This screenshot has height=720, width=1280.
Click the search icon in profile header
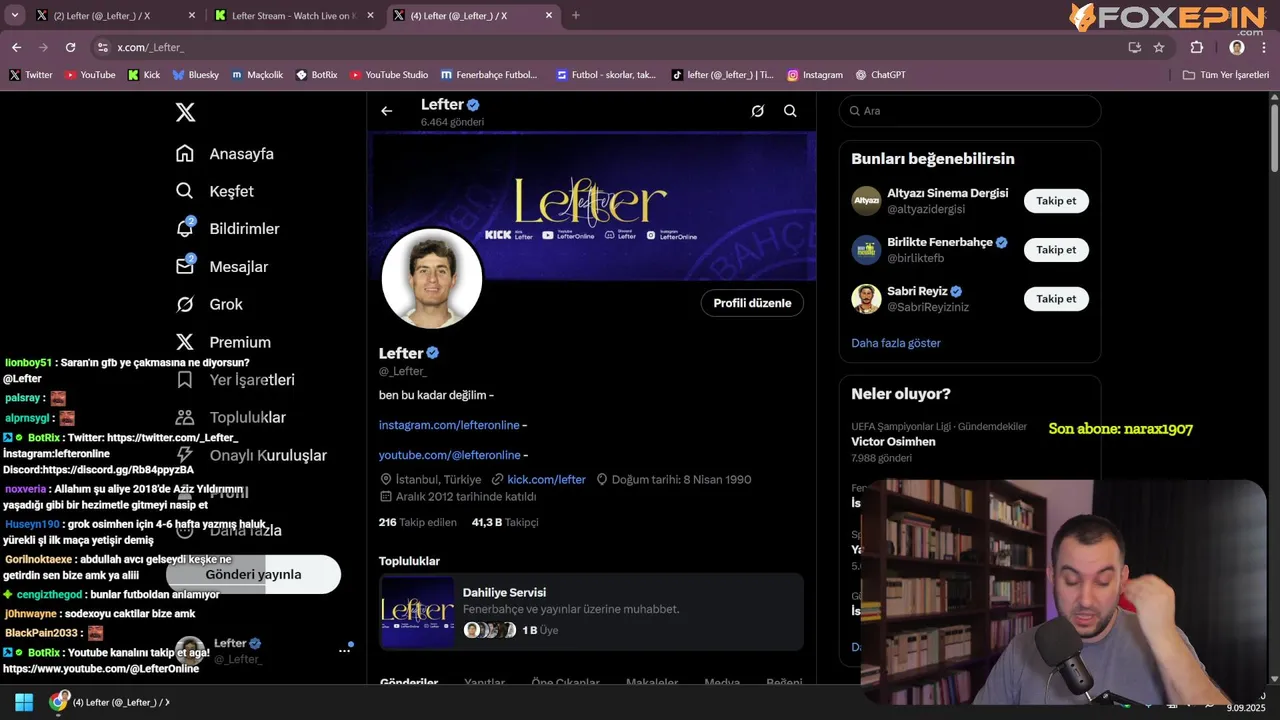790,111
